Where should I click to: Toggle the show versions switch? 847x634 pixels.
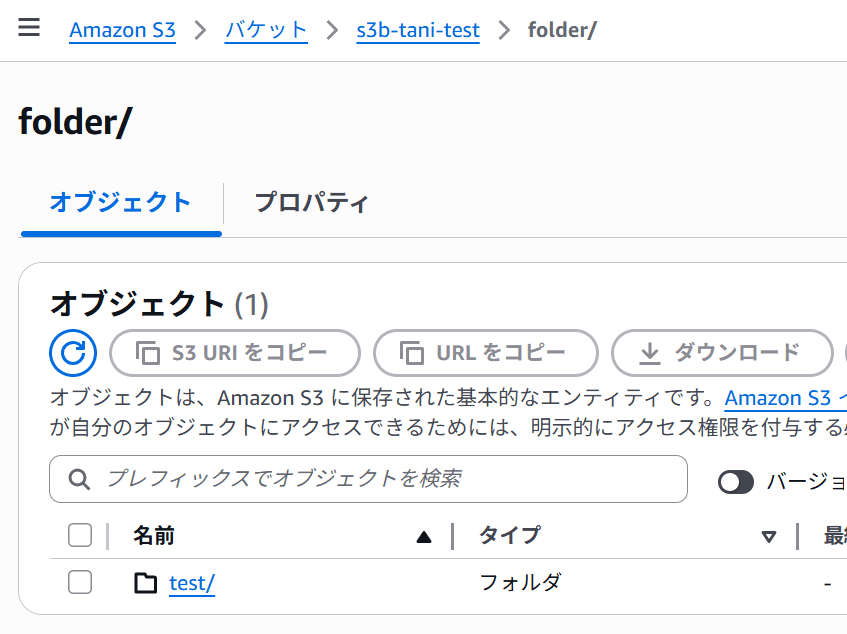point(736,482)
